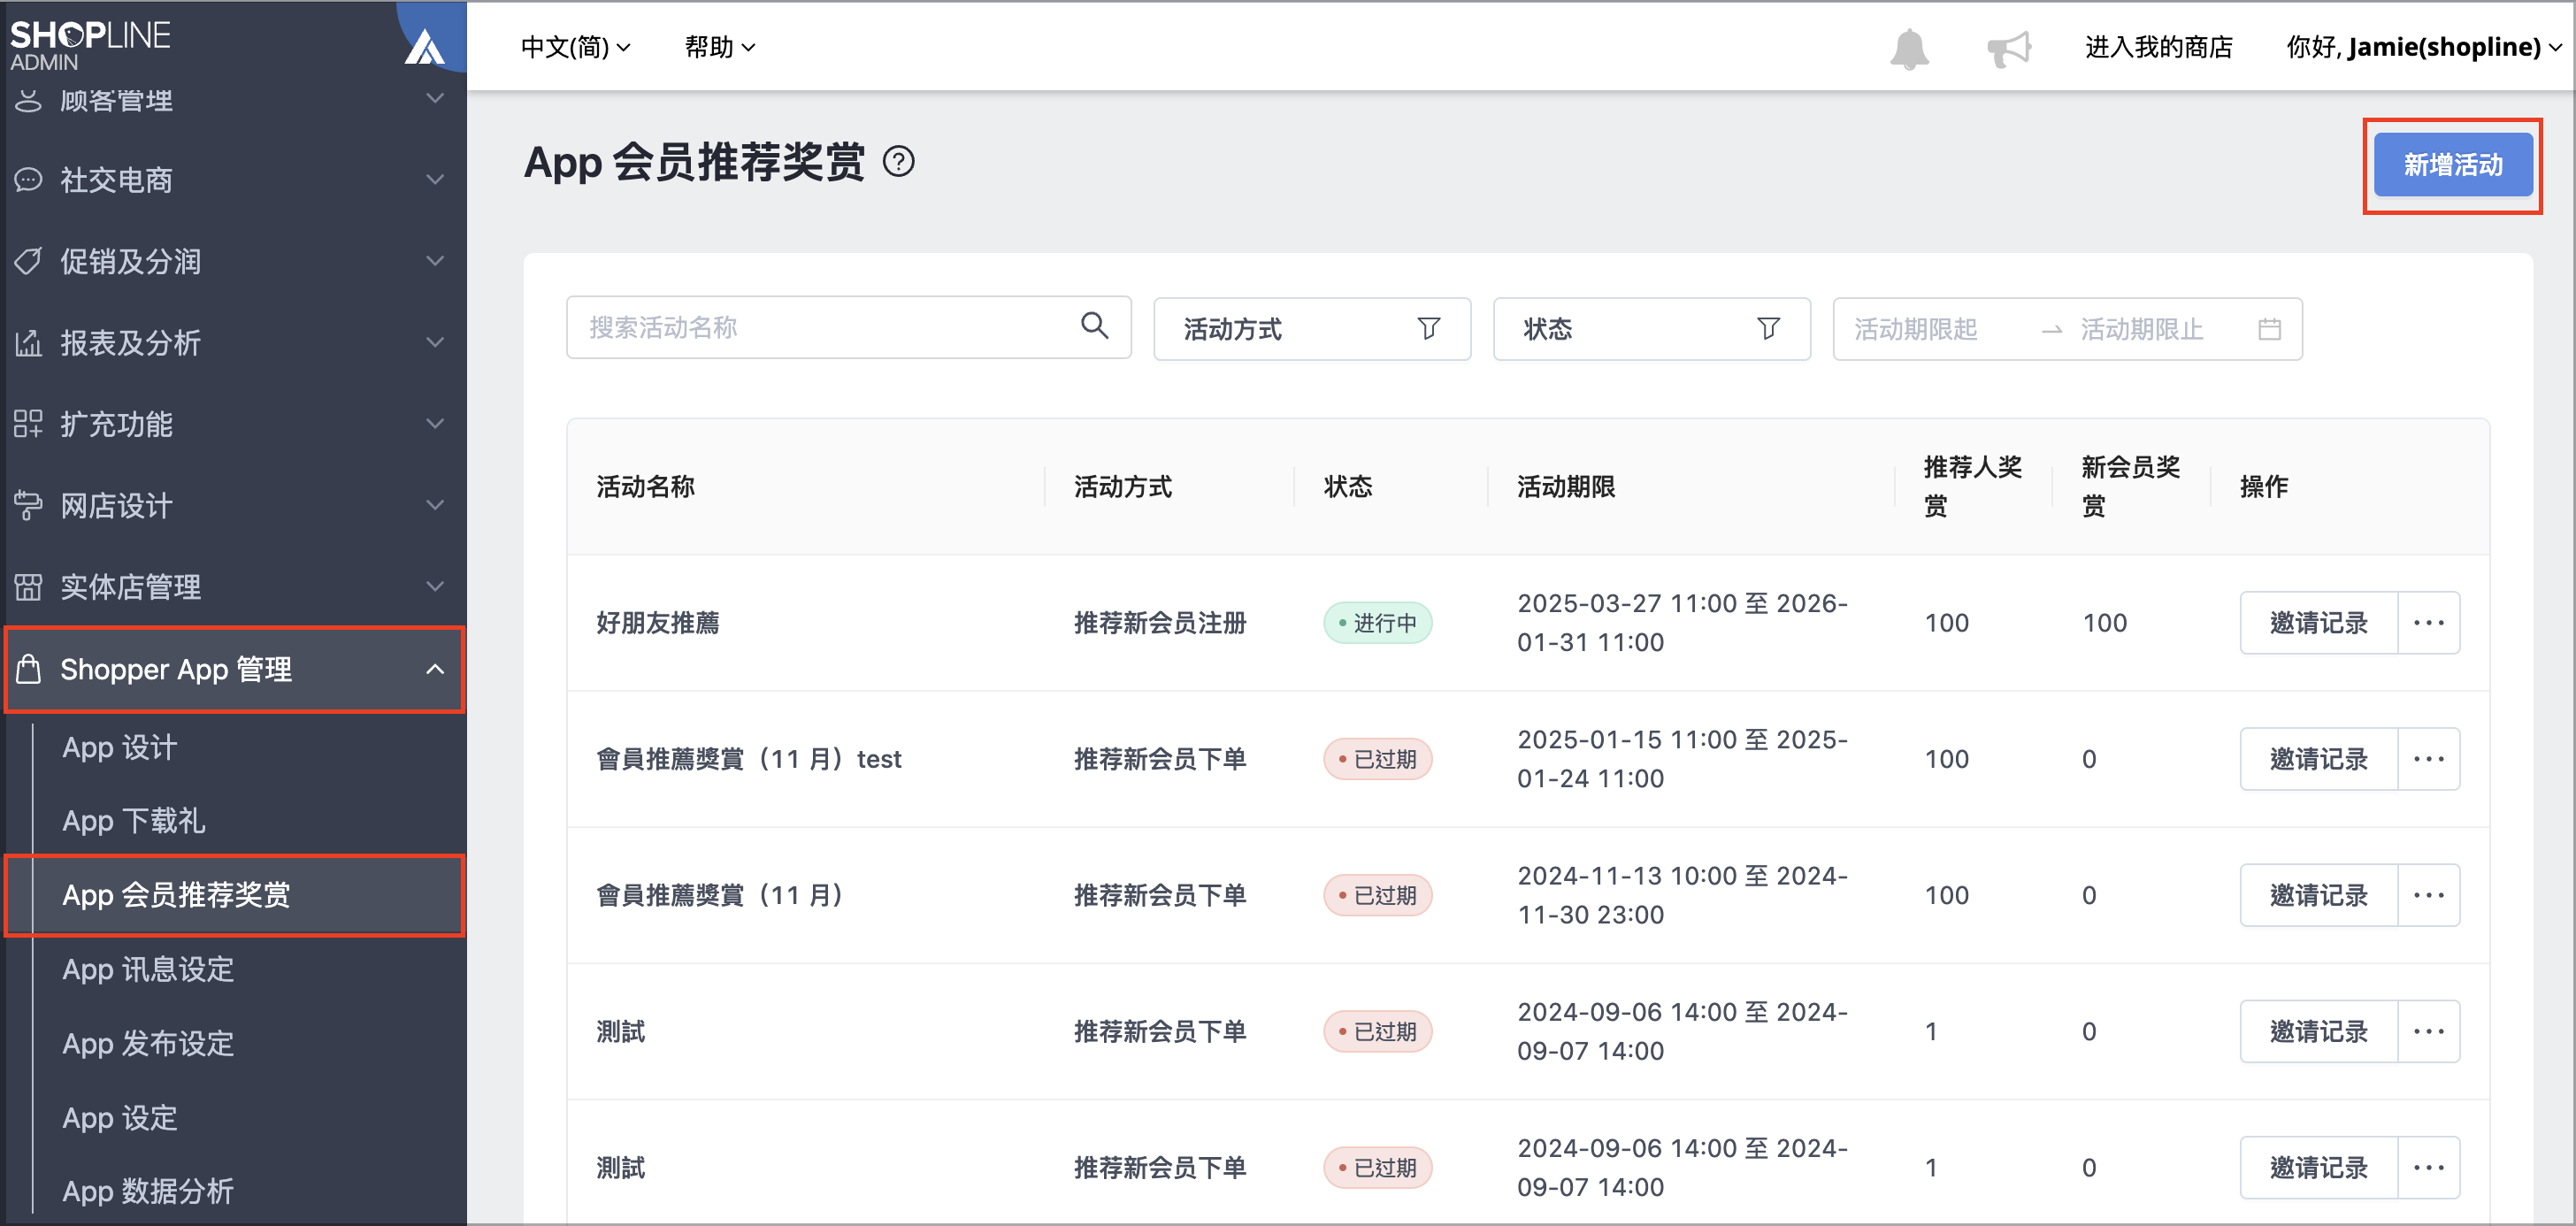Image resolution: width=2576 pixels, height=1226 pixels.
Task: Open more options for 2024-11-13 activity row
Action: [x=2429, y=895]
